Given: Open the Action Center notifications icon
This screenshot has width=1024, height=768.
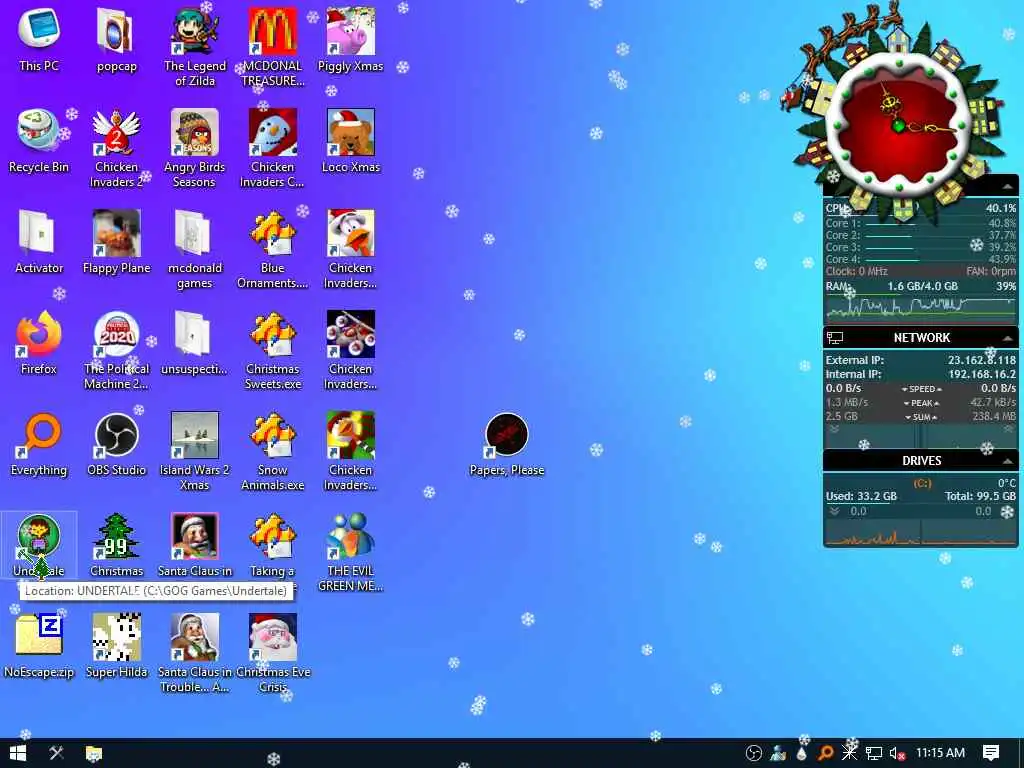Looking at the screenshot, I should coord(991,753).
